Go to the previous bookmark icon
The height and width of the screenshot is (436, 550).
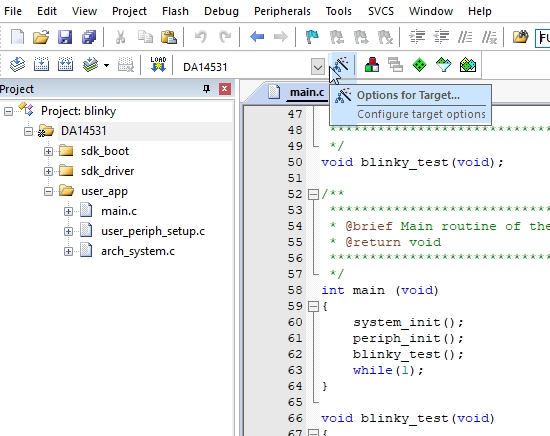point(337,36)
